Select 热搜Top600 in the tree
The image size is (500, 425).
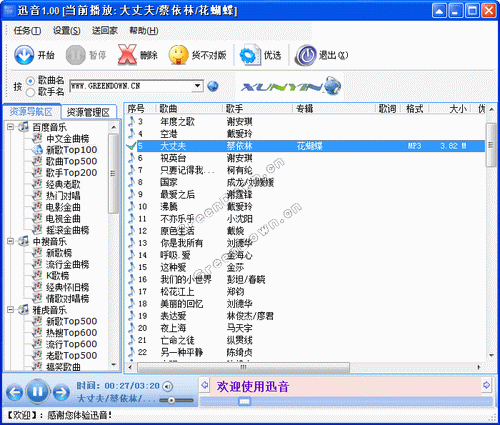coord(71,332)
